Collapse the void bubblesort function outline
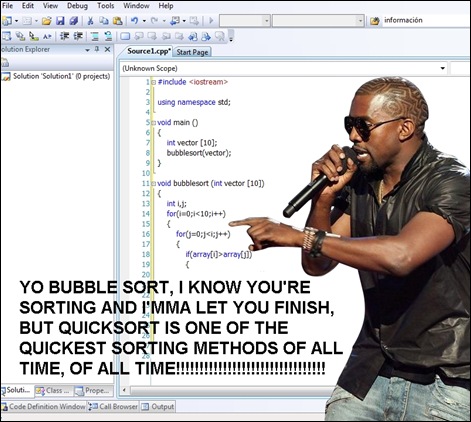The image size is (471, 422). pos(153,183)
